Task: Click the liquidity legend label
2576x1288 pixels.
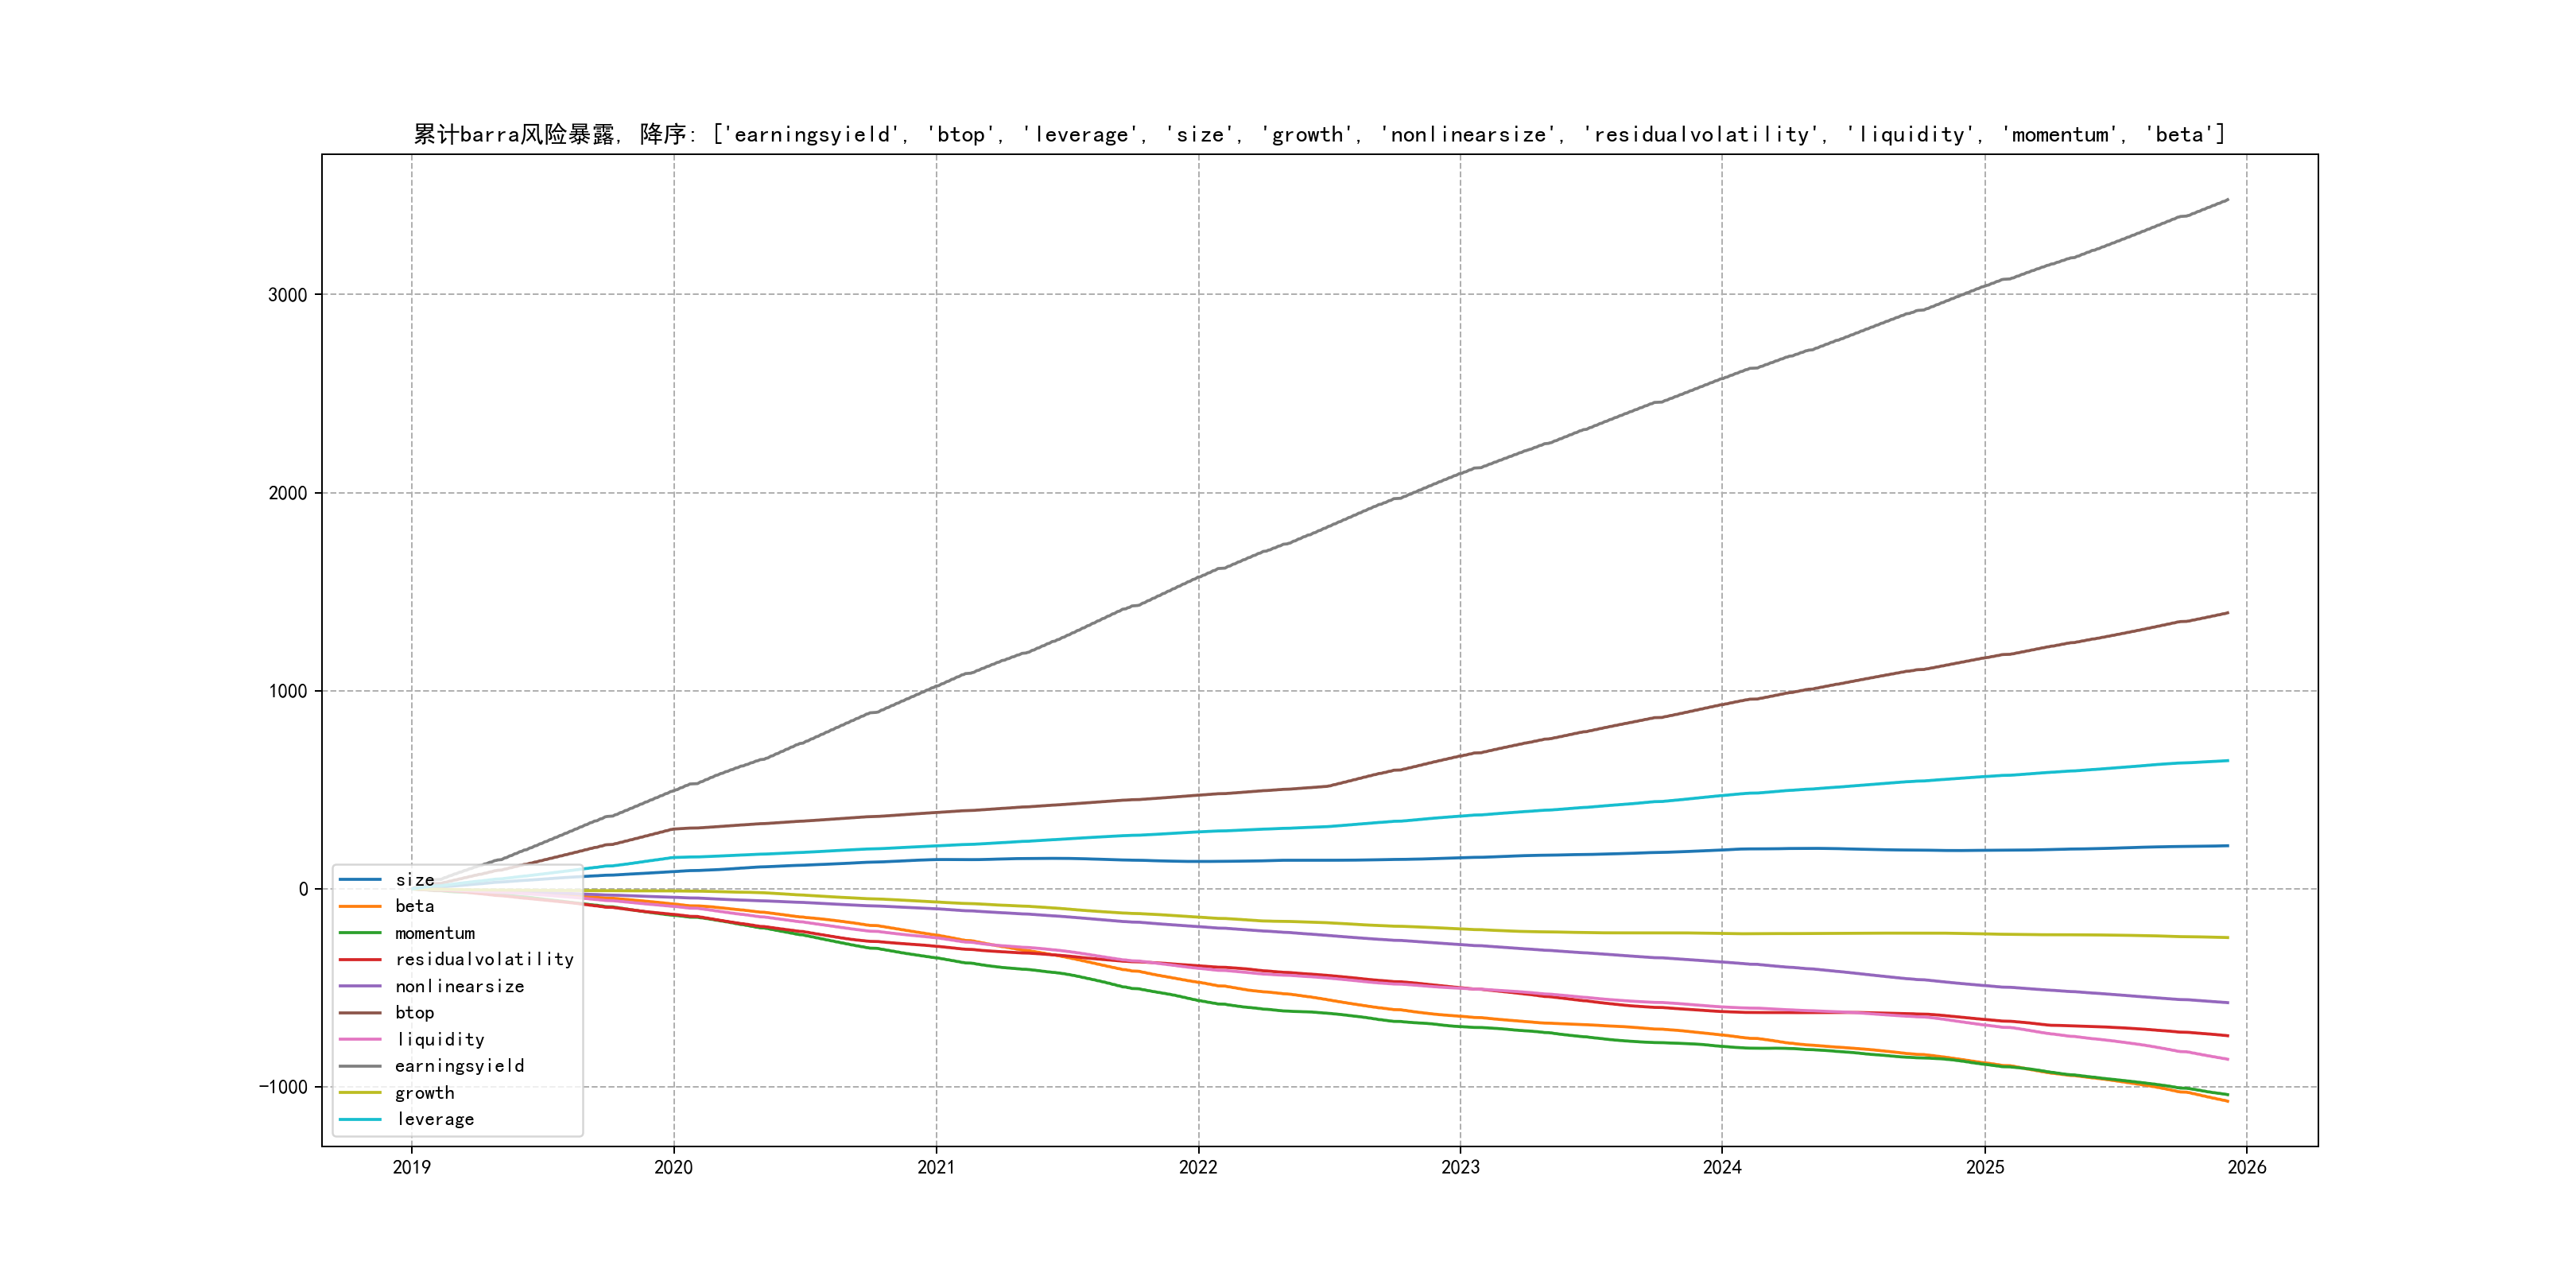Action: coord(440,1040)
